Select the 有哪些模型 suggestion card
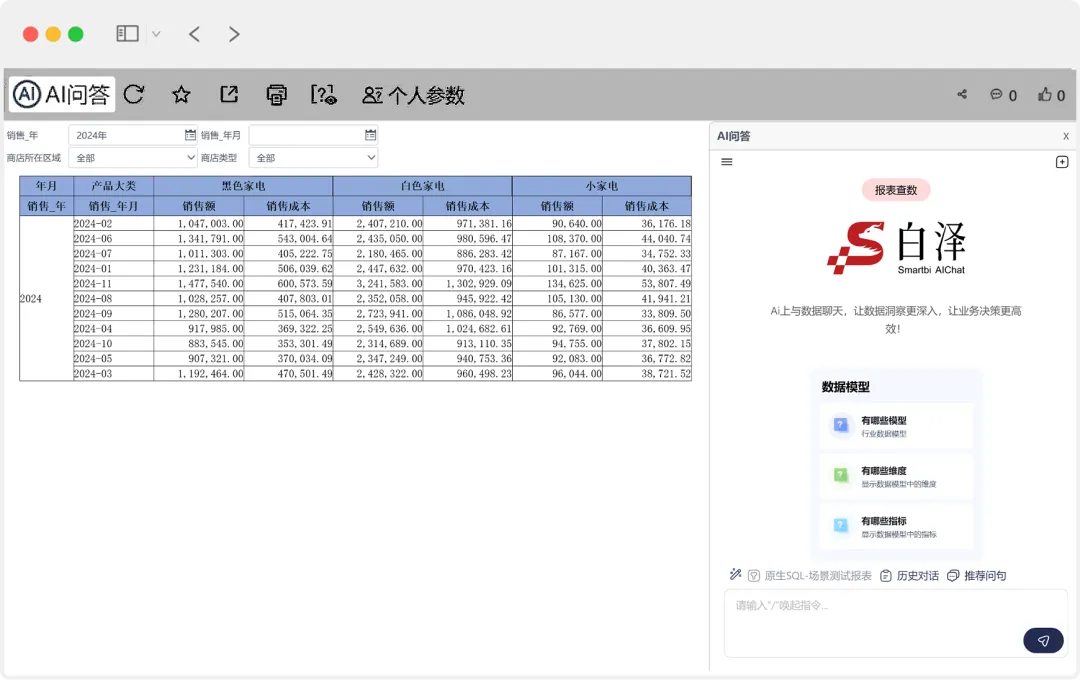Viewport: 1080px width, 680px height. coord(896,426)
